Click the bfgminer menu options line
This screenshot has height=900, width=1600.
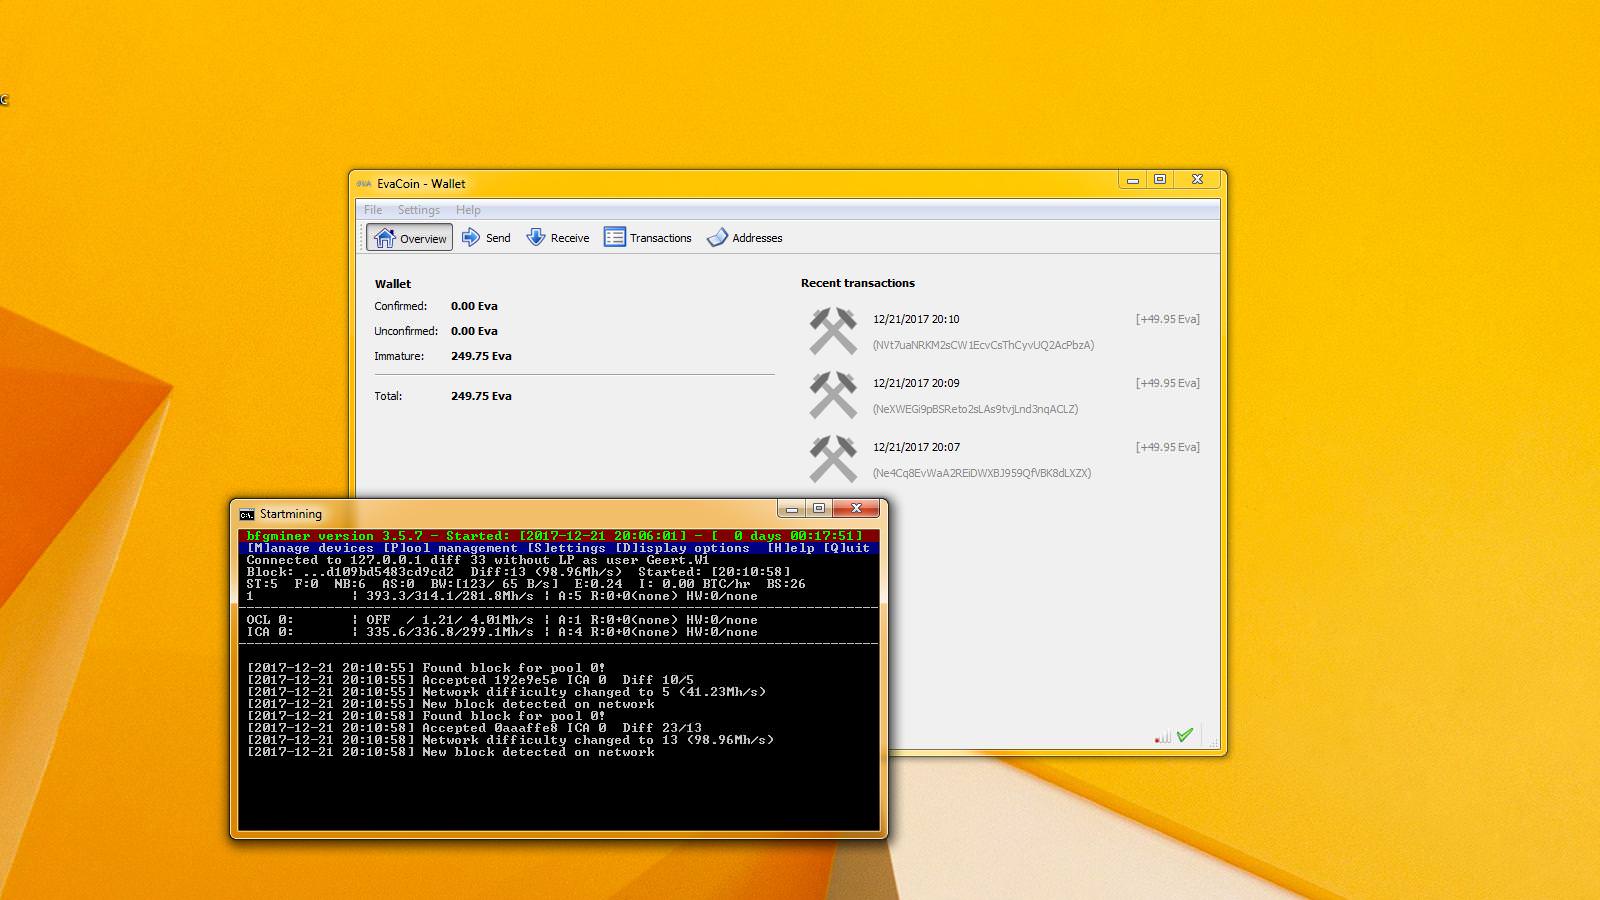(x=558, y=548)
